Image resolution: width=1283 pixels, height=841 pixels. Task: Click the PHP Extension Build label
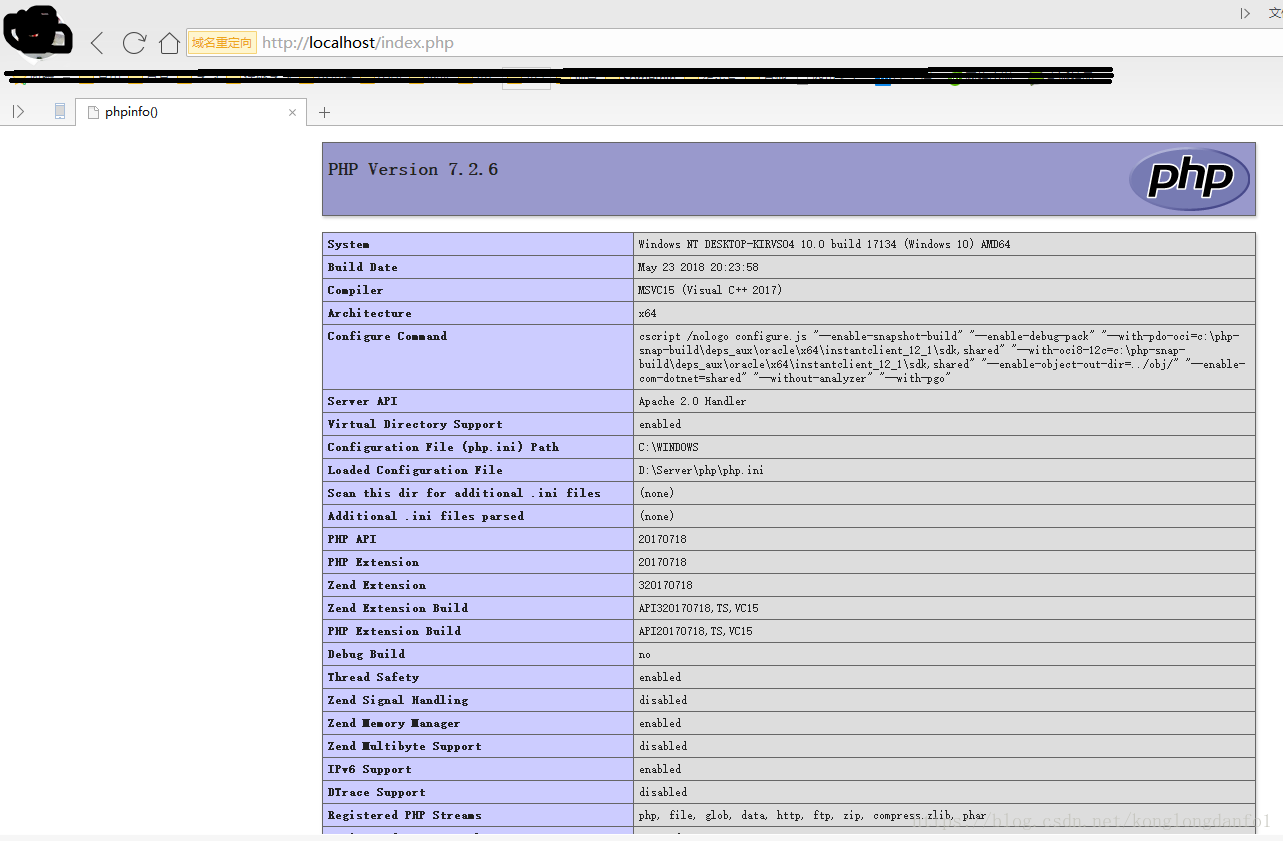(x=394, y=631)
